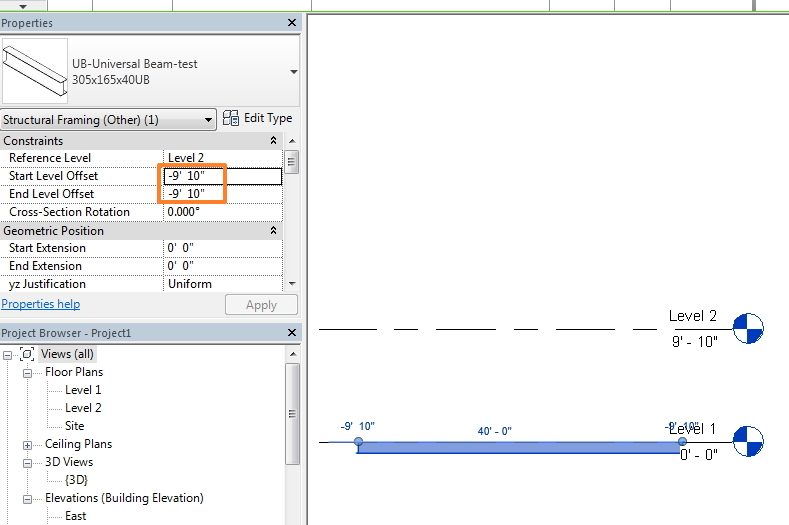
Task: Collapse the Constraints section
Action: pyautogui.click(x=273, y=140)
